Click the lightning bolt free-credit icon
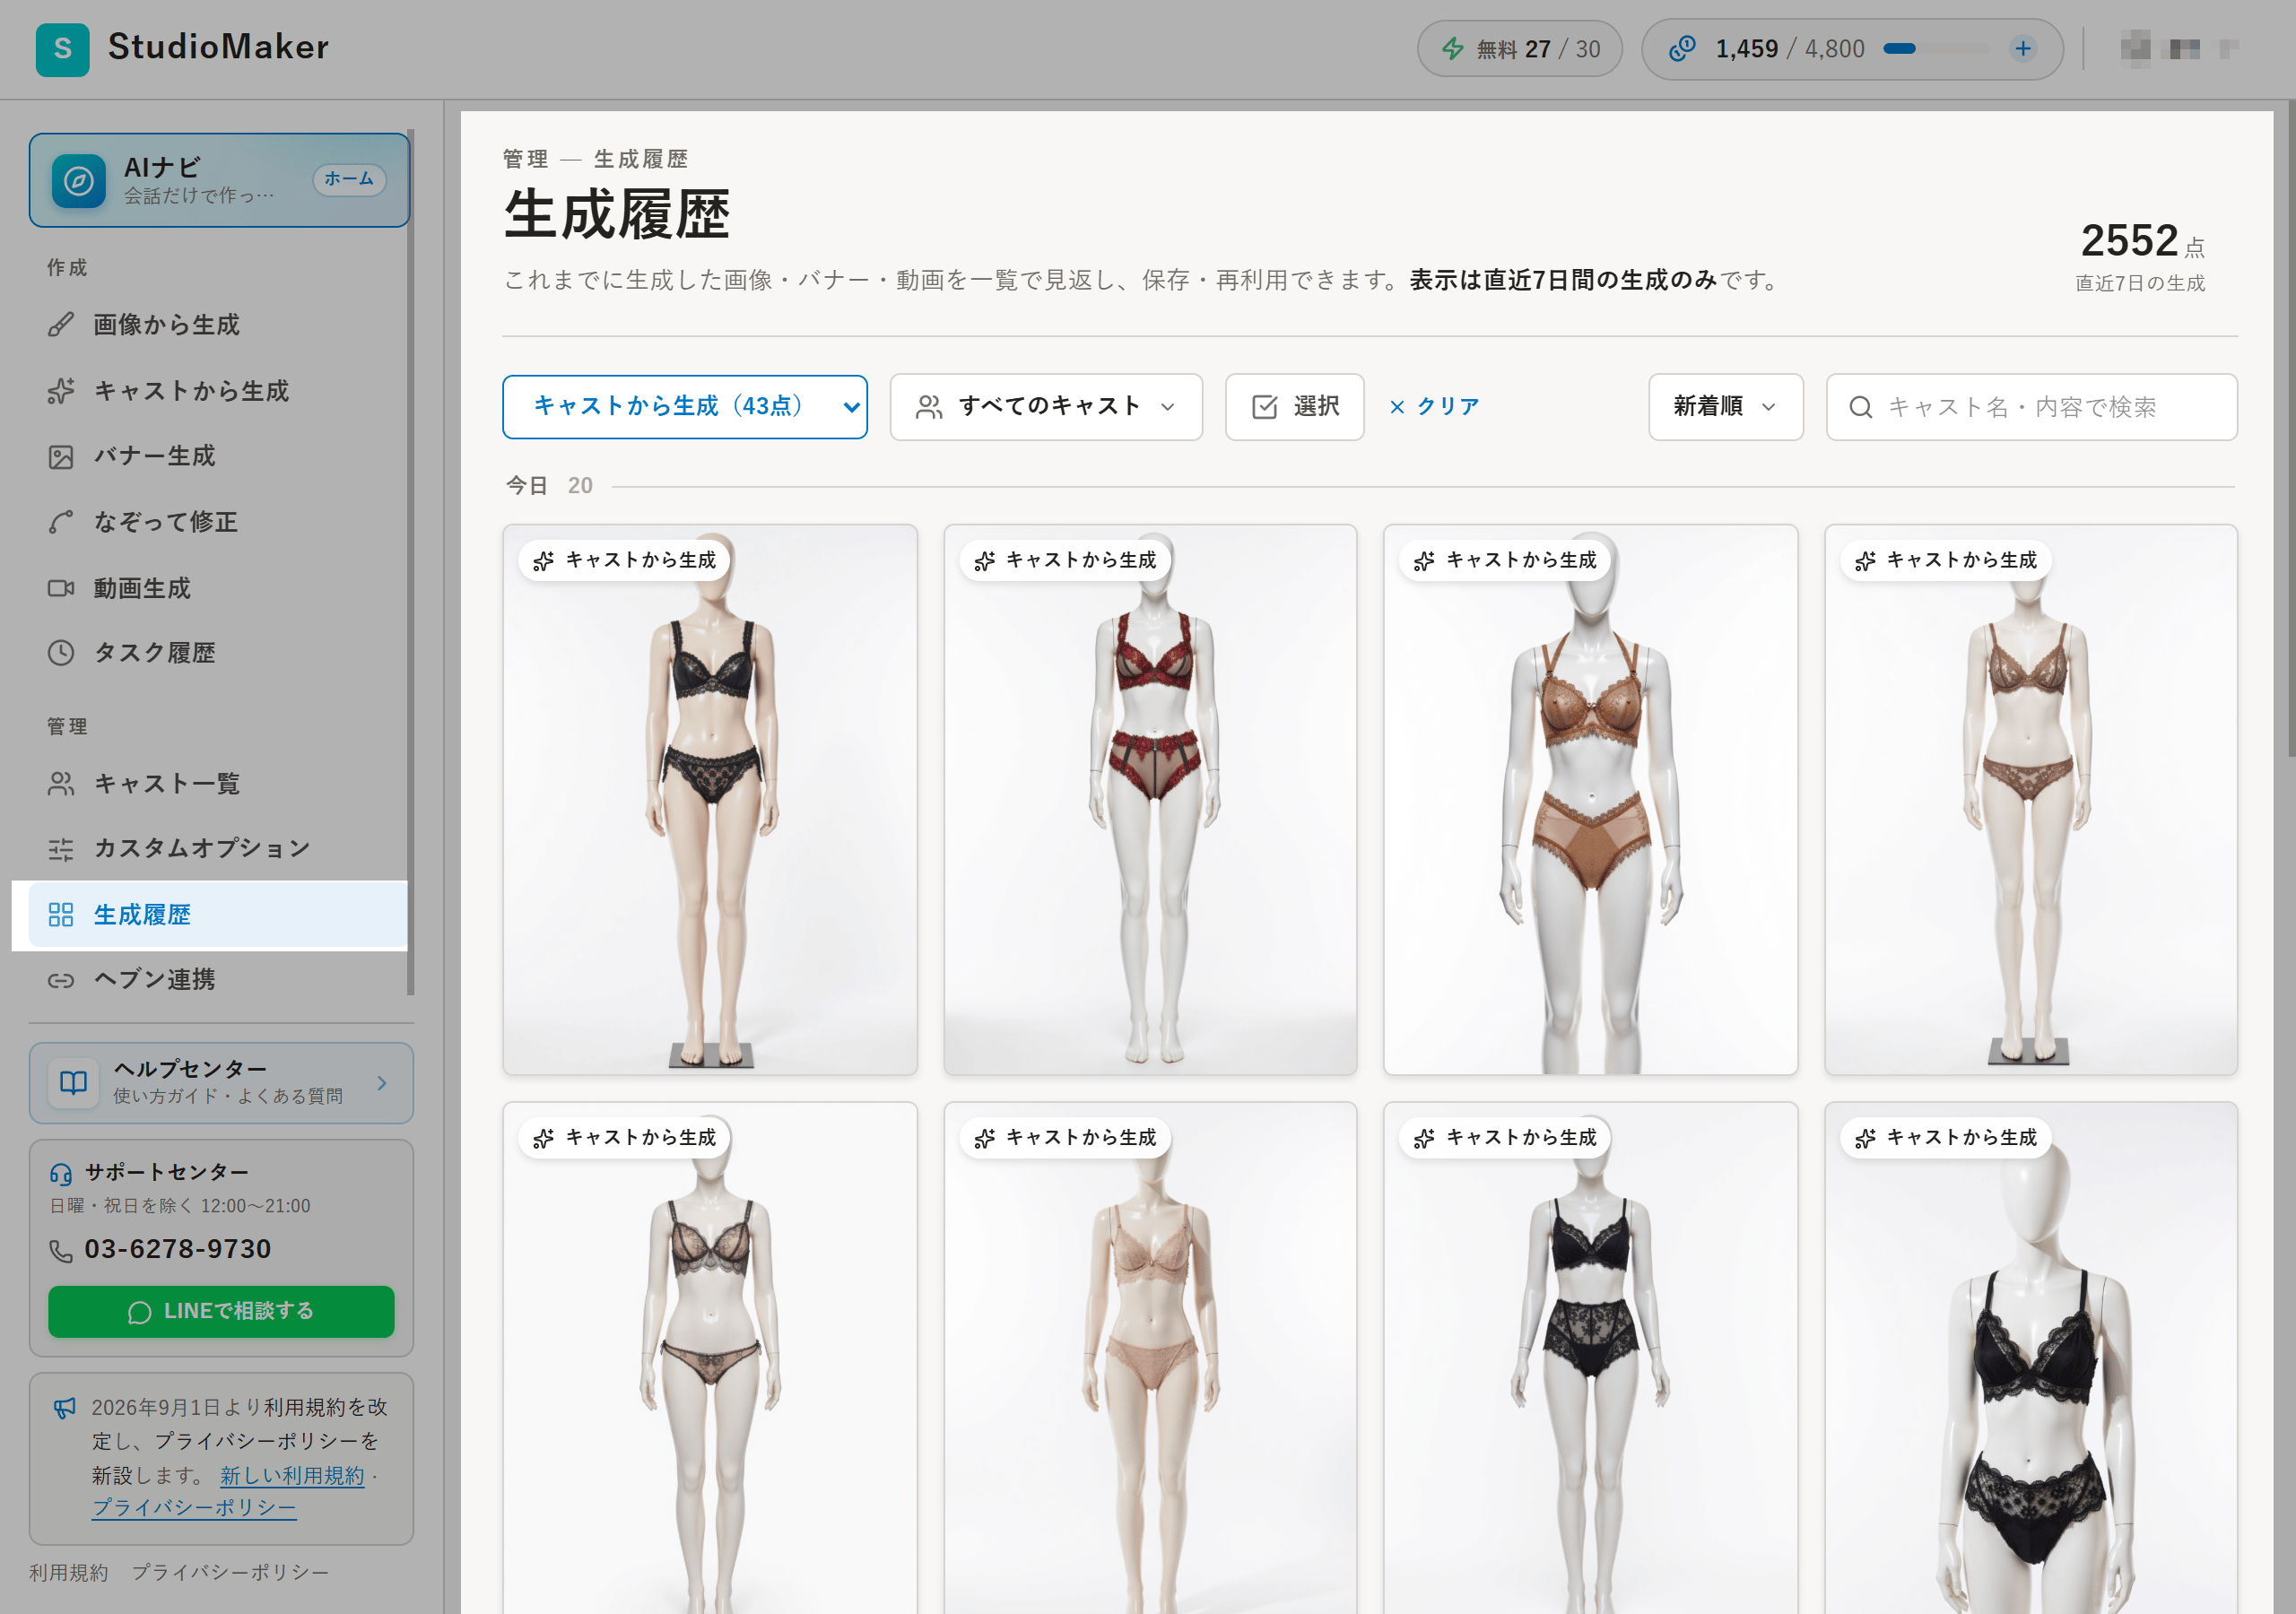 tap(1452, 49)
